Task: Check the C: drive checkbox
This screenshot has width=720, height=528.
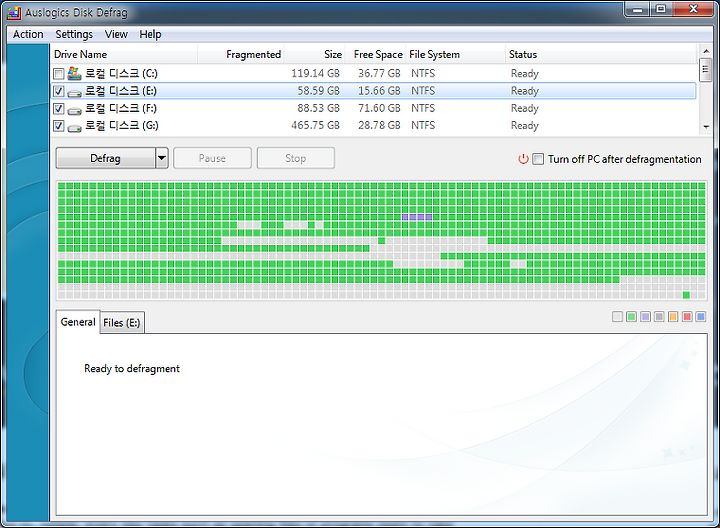Action: pos(58,73)
